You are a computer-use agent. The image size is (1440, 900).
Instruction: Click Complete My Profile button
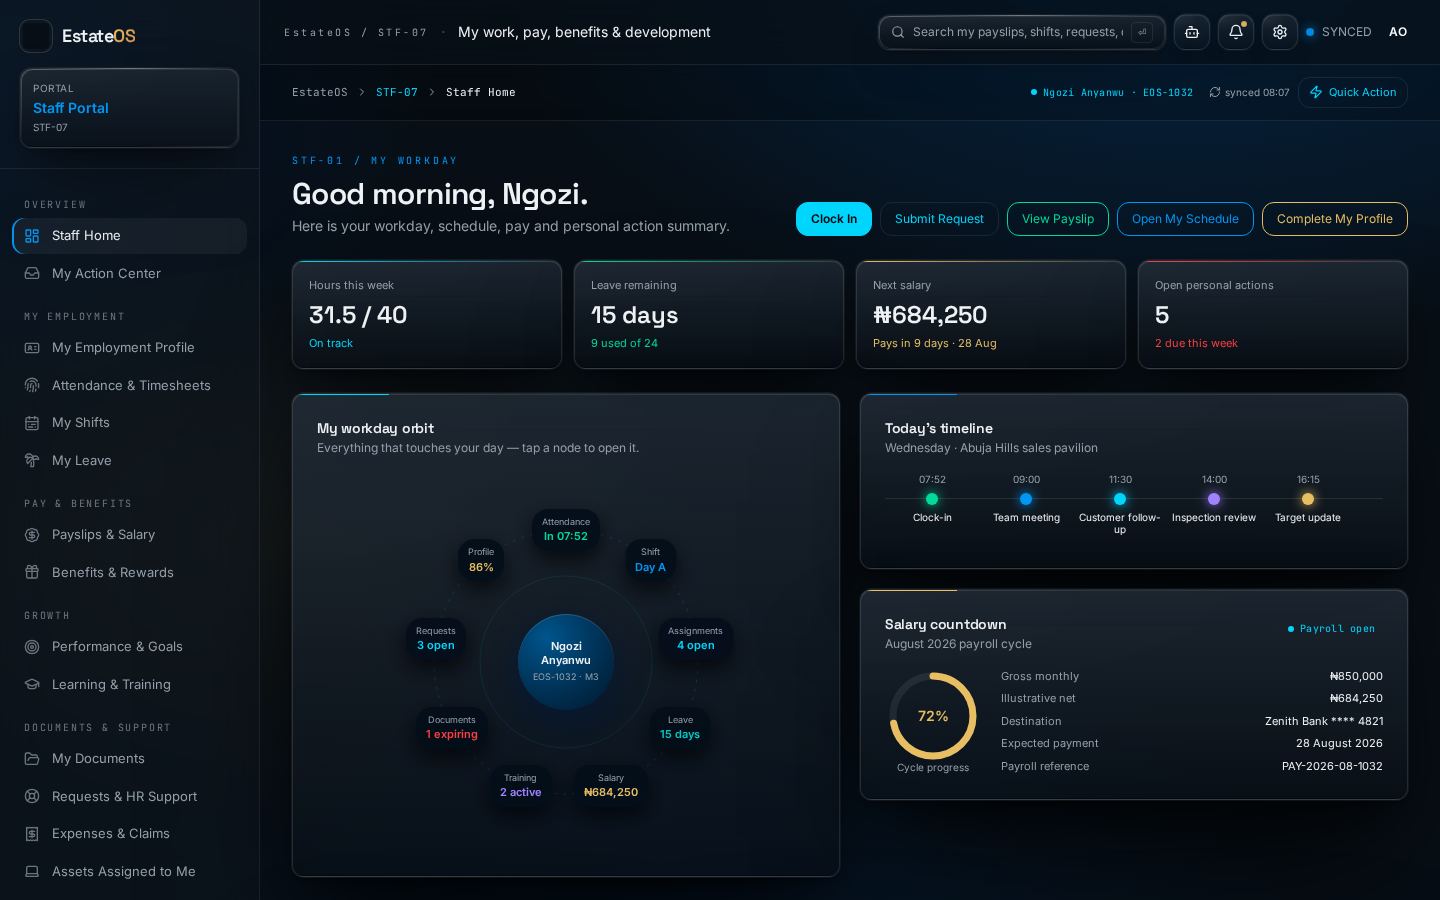1335,219
